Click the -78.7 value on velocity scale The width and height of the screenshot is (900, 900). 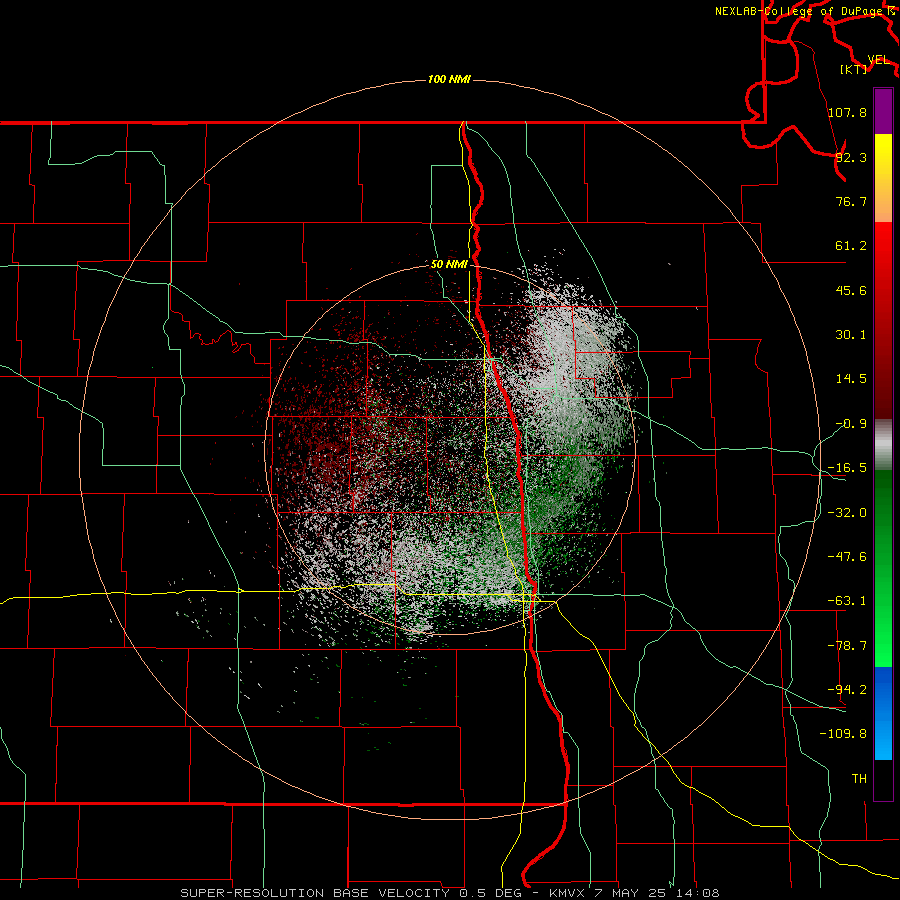pos(847,646)
